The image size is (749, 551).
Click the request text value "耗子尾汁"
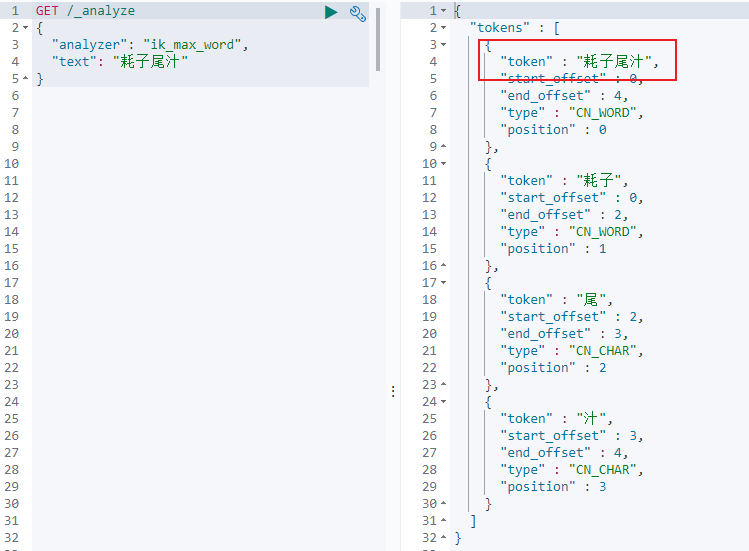point(150,62)
